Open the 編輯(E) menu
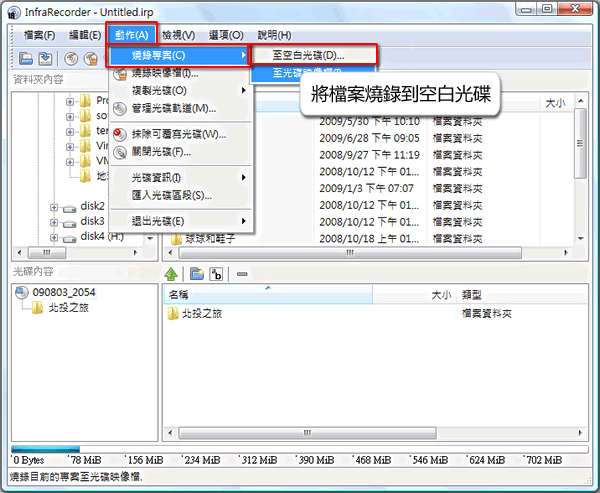This screenshot has width=600, height=493. [x=85, y=36]
